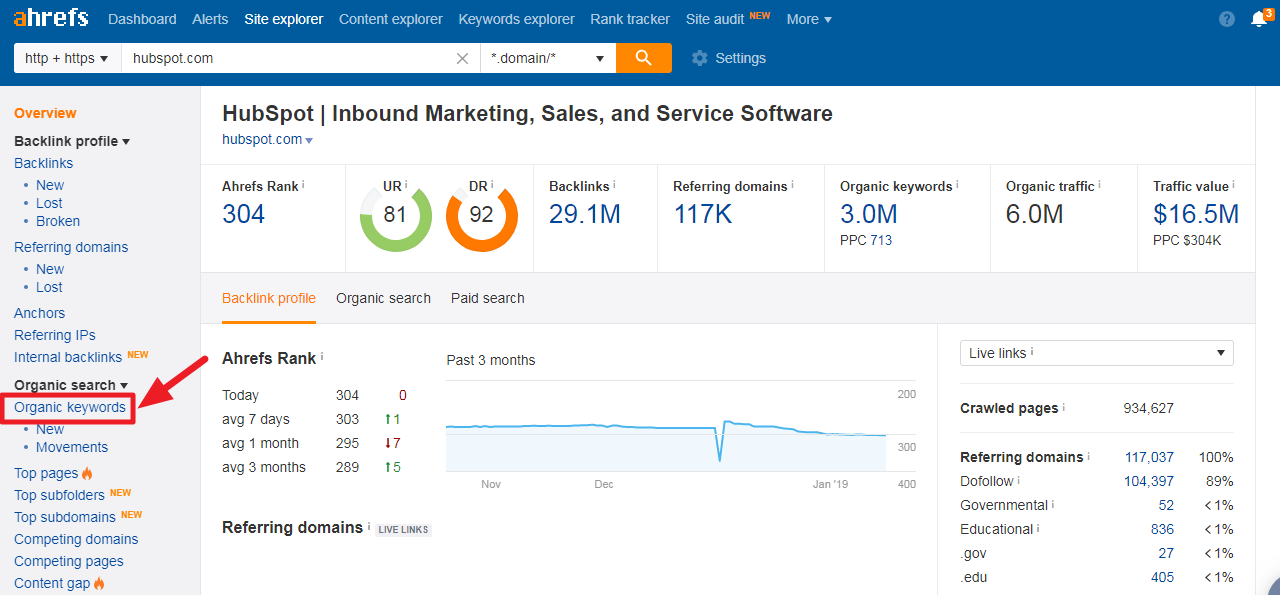1280x595 pixels.
Task: Click info icon next to Crawled pages
Action: coord(1063,407)
